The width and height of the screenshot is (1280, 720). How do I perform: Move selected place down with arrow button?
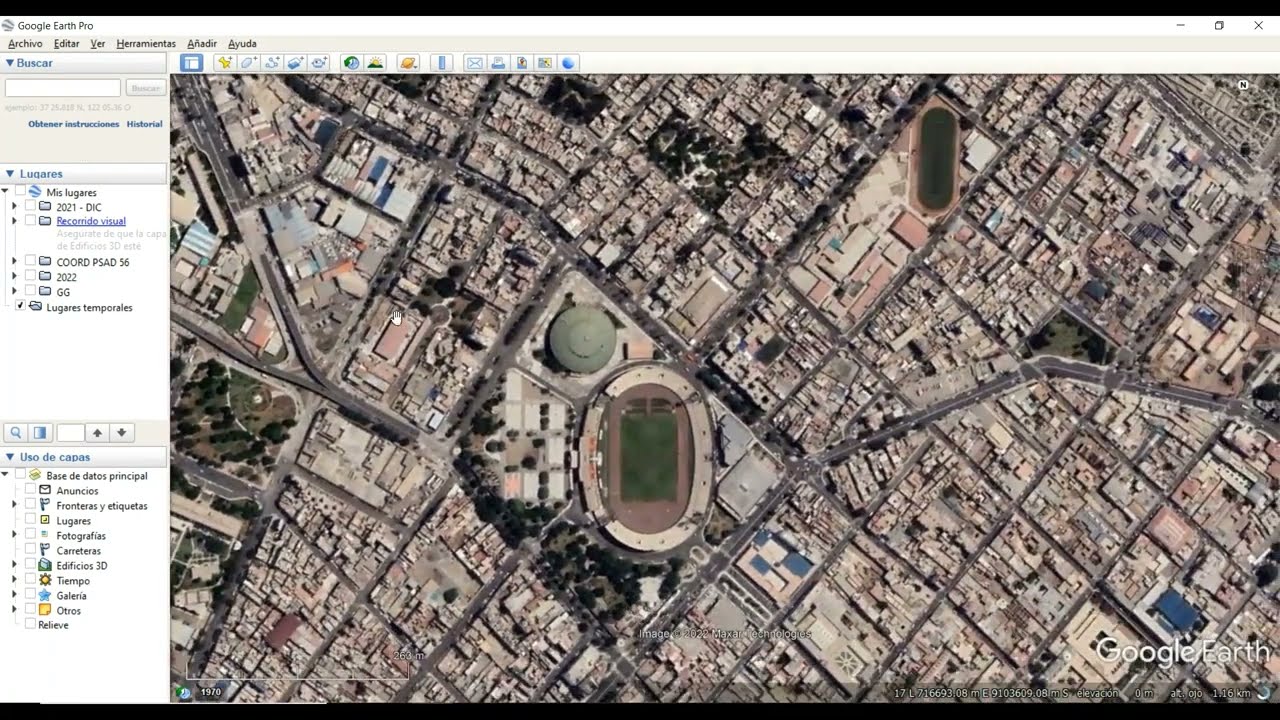[x=121, y=433]
